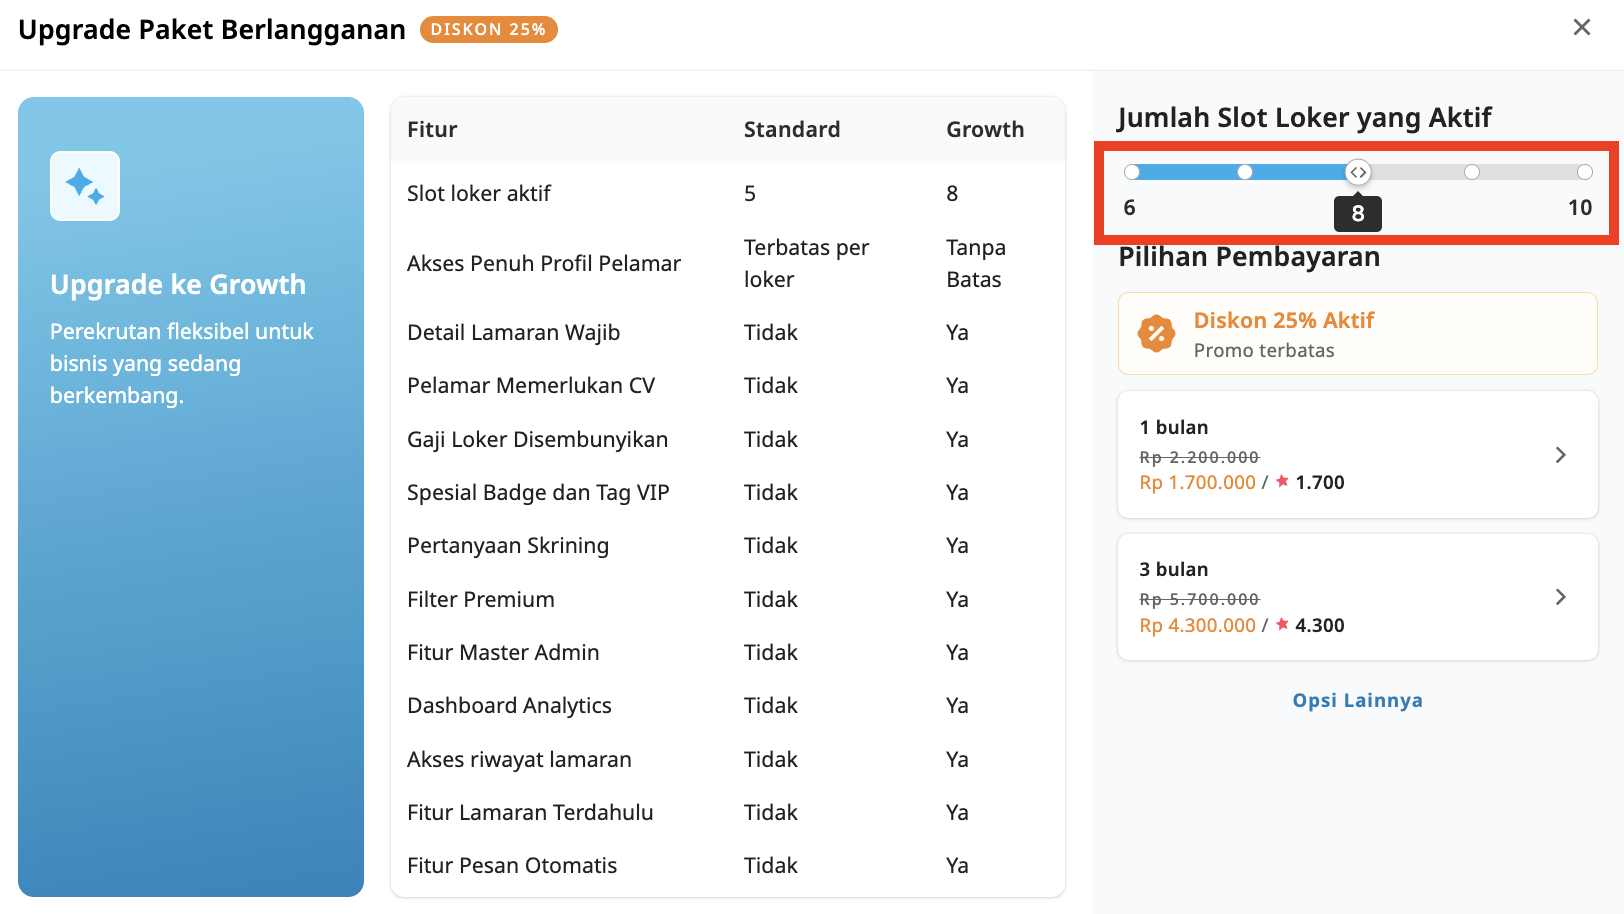Click the Growth column header in the table
Viewport: 1624px width, 914px height.
984,129
